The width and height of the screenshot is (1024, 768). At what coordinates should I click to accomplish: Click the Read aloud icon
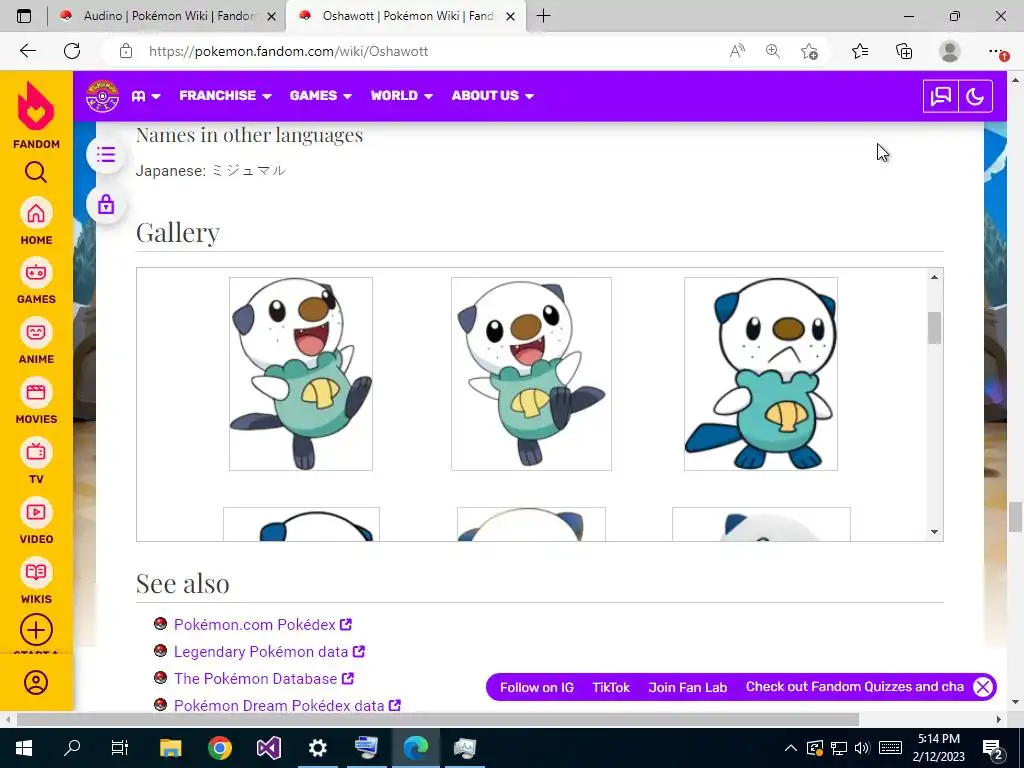737,51
